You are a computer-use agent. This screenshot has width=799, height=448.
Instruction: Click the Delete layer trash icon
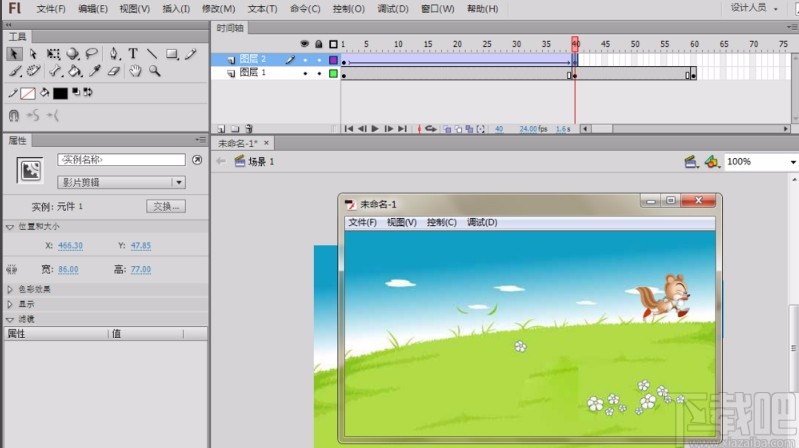tap(249, 129)
